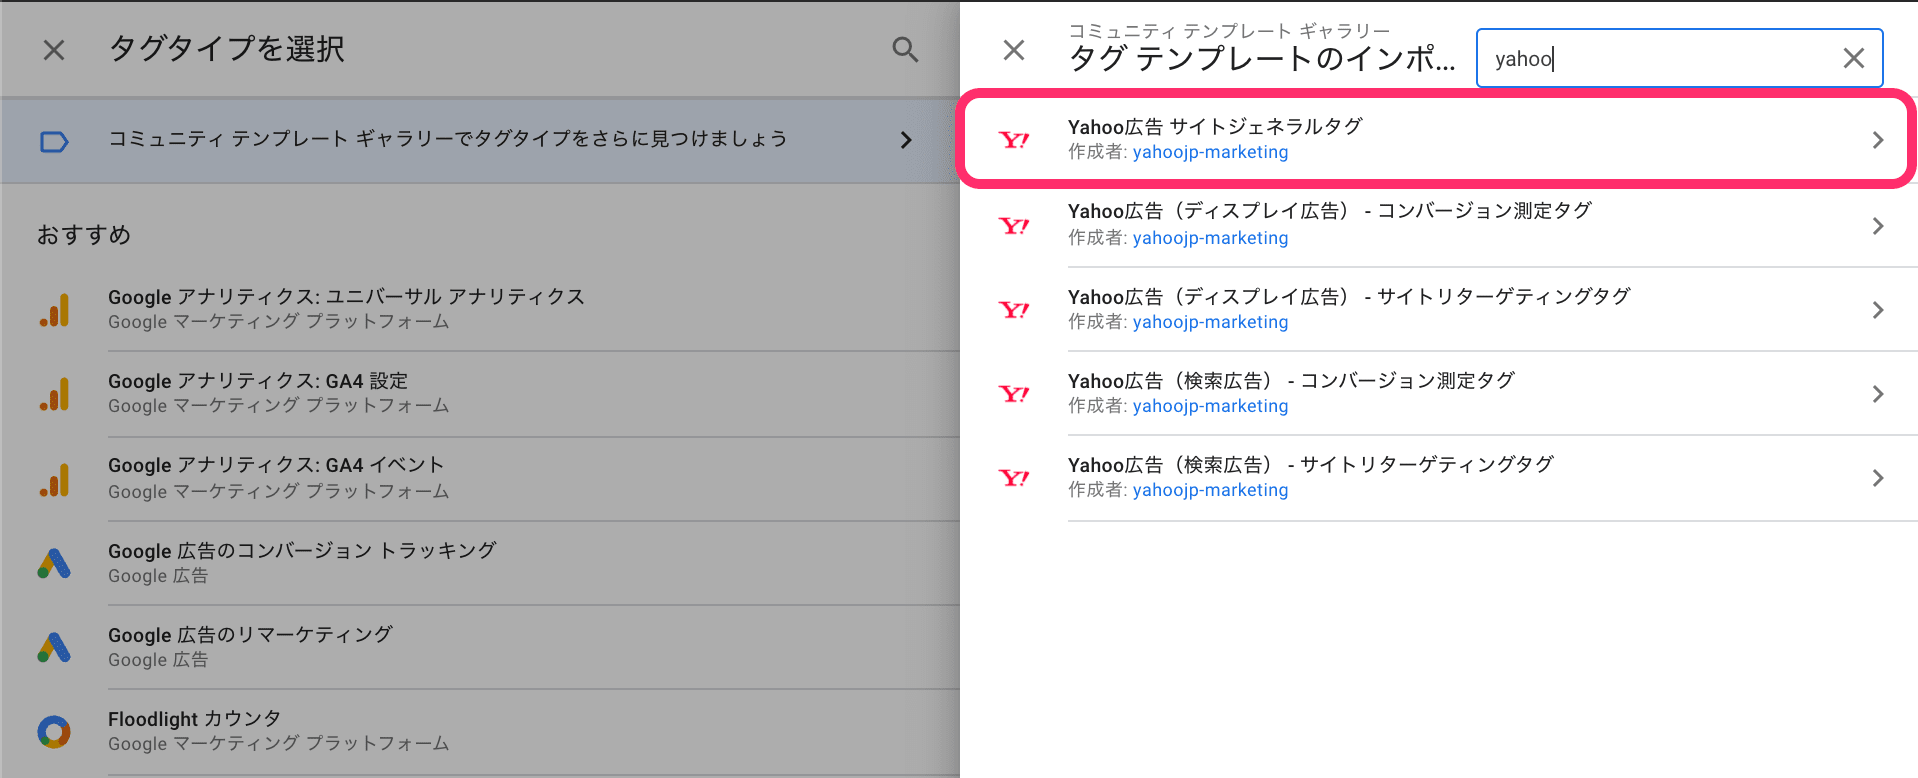Open author link under ディスプレイ広告 コンバージョン測定タグ
The height and width of the screenshot is (778, 1918).
pos(1210,238)
